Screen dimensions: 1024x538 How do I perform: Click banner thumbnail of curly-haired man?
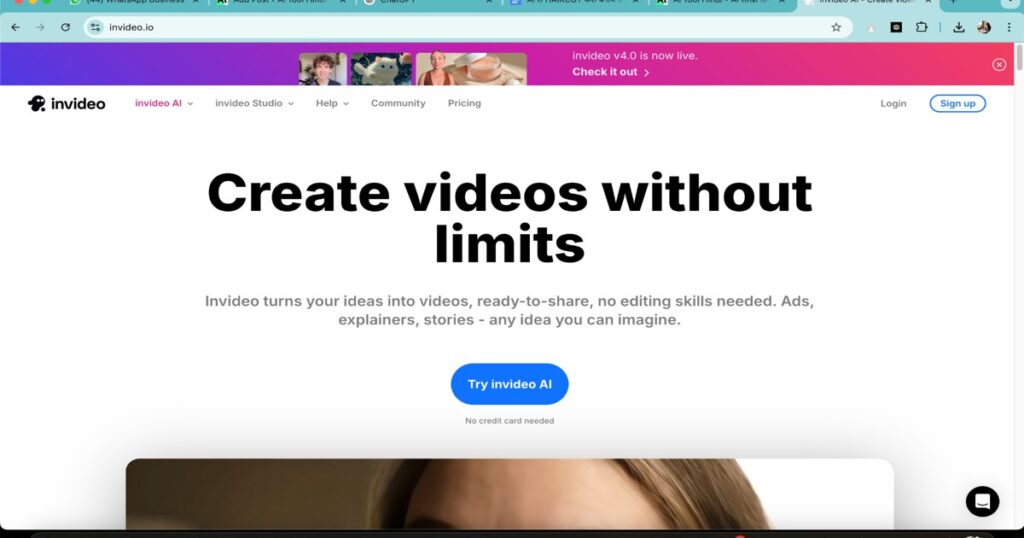point(323,69)
